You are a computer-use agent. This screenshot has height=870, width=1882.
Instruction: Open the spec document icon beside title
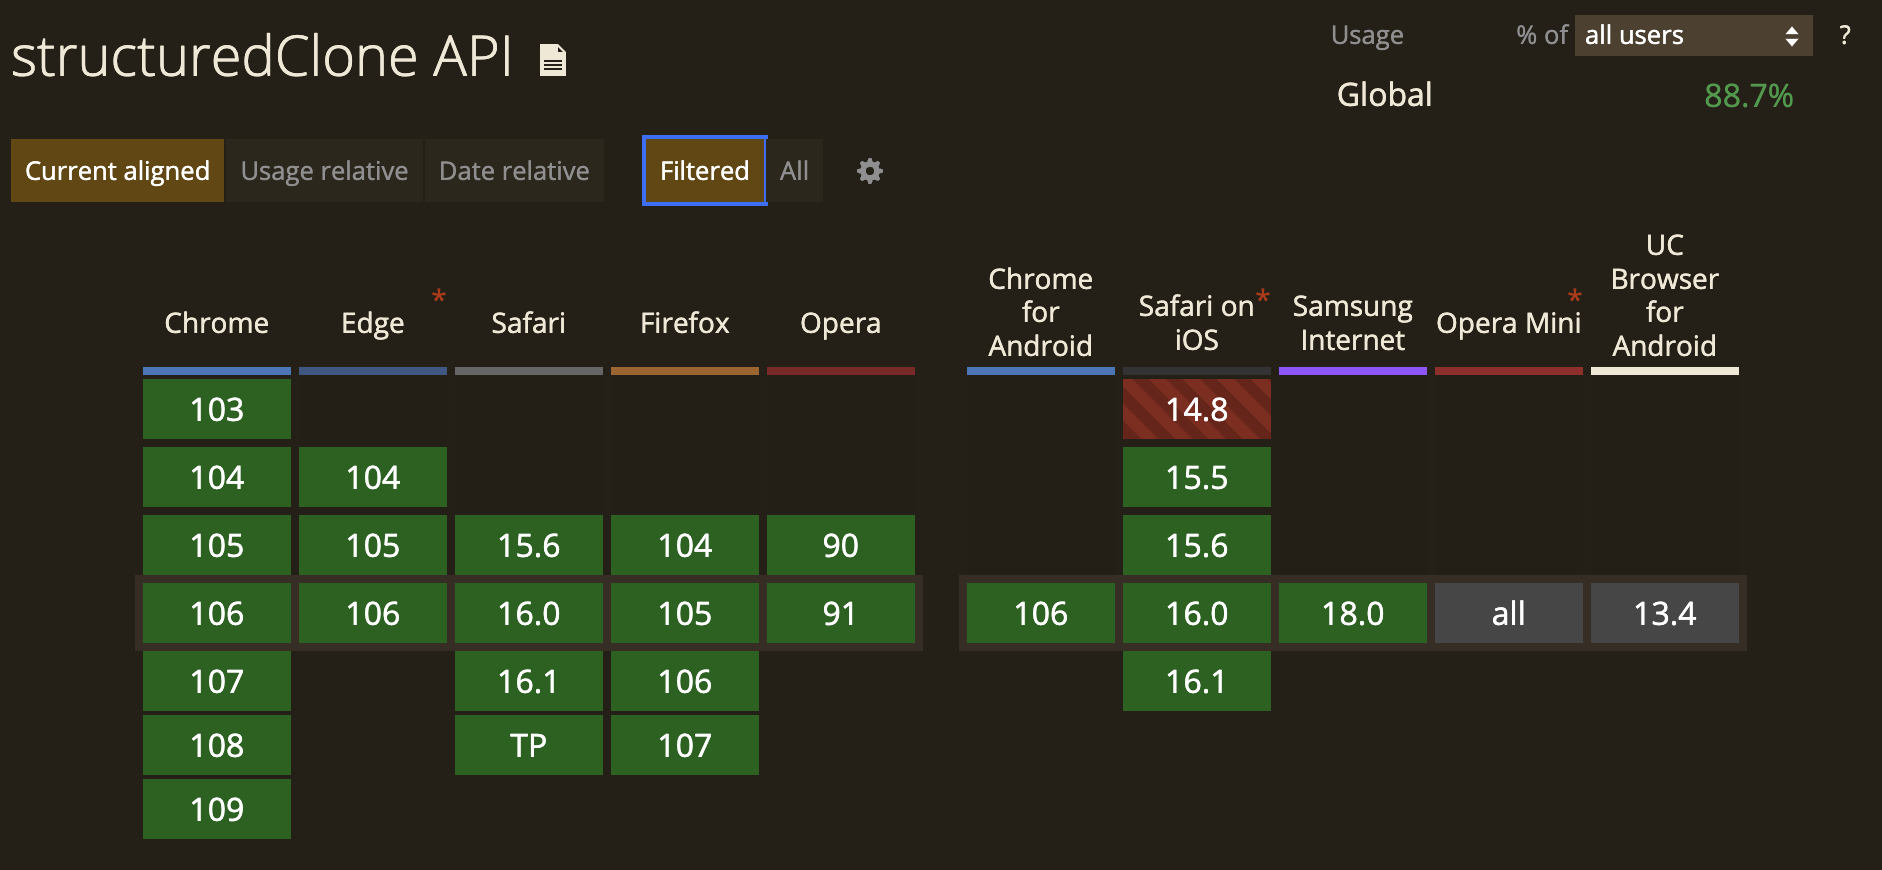coord(553,60)
